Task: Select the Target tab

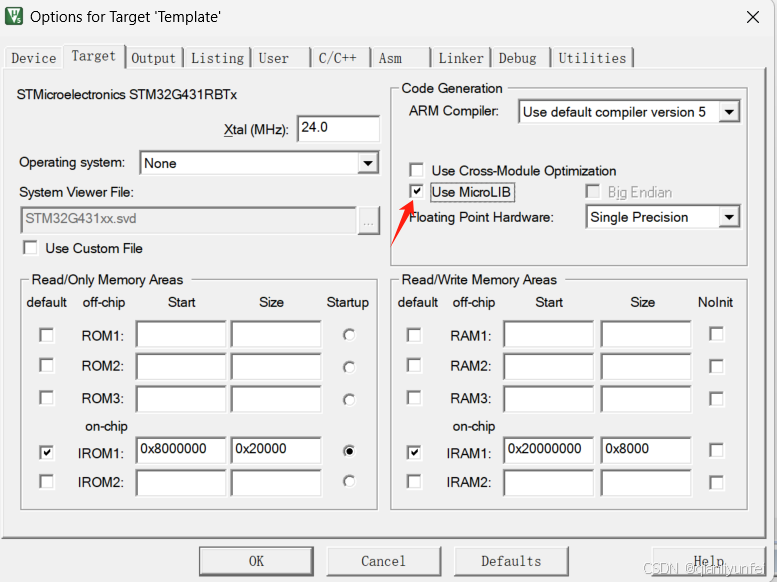Action: tap(94, 56)
